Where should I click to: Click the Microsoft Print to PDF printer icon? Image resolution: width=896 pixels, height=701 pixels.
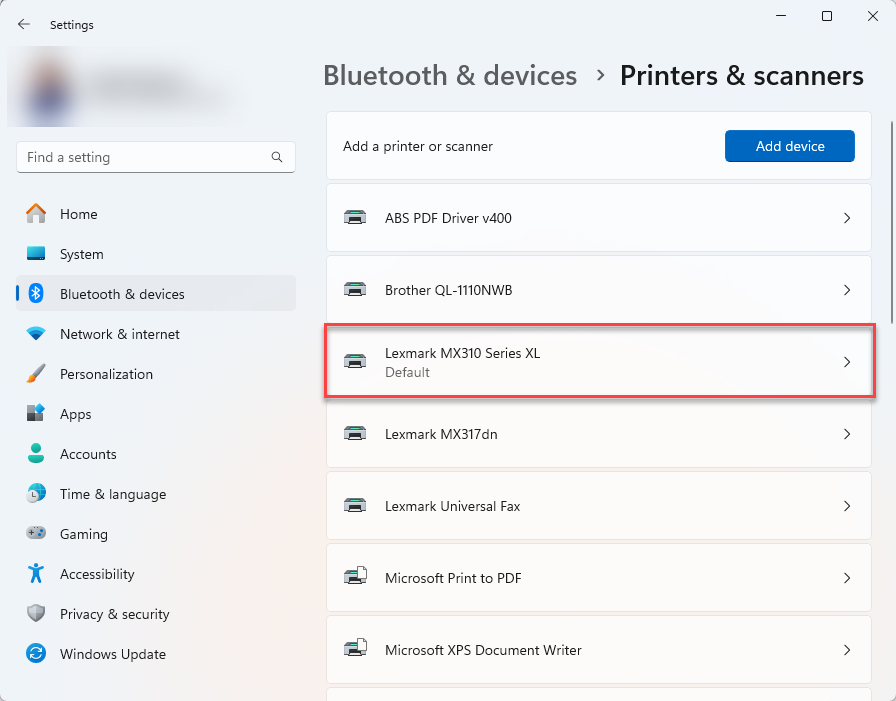coord(355,578)
